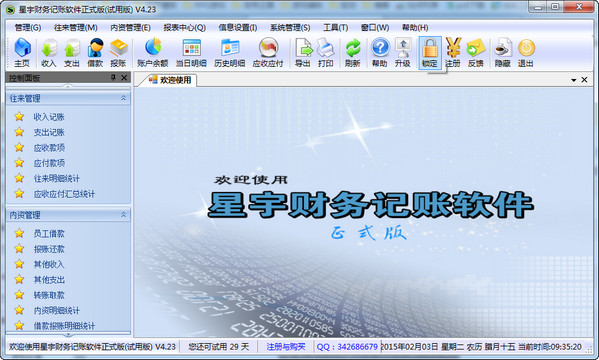Open the 帮助 help question-mark icon
599x360 pixels.
tap(380, 53)
